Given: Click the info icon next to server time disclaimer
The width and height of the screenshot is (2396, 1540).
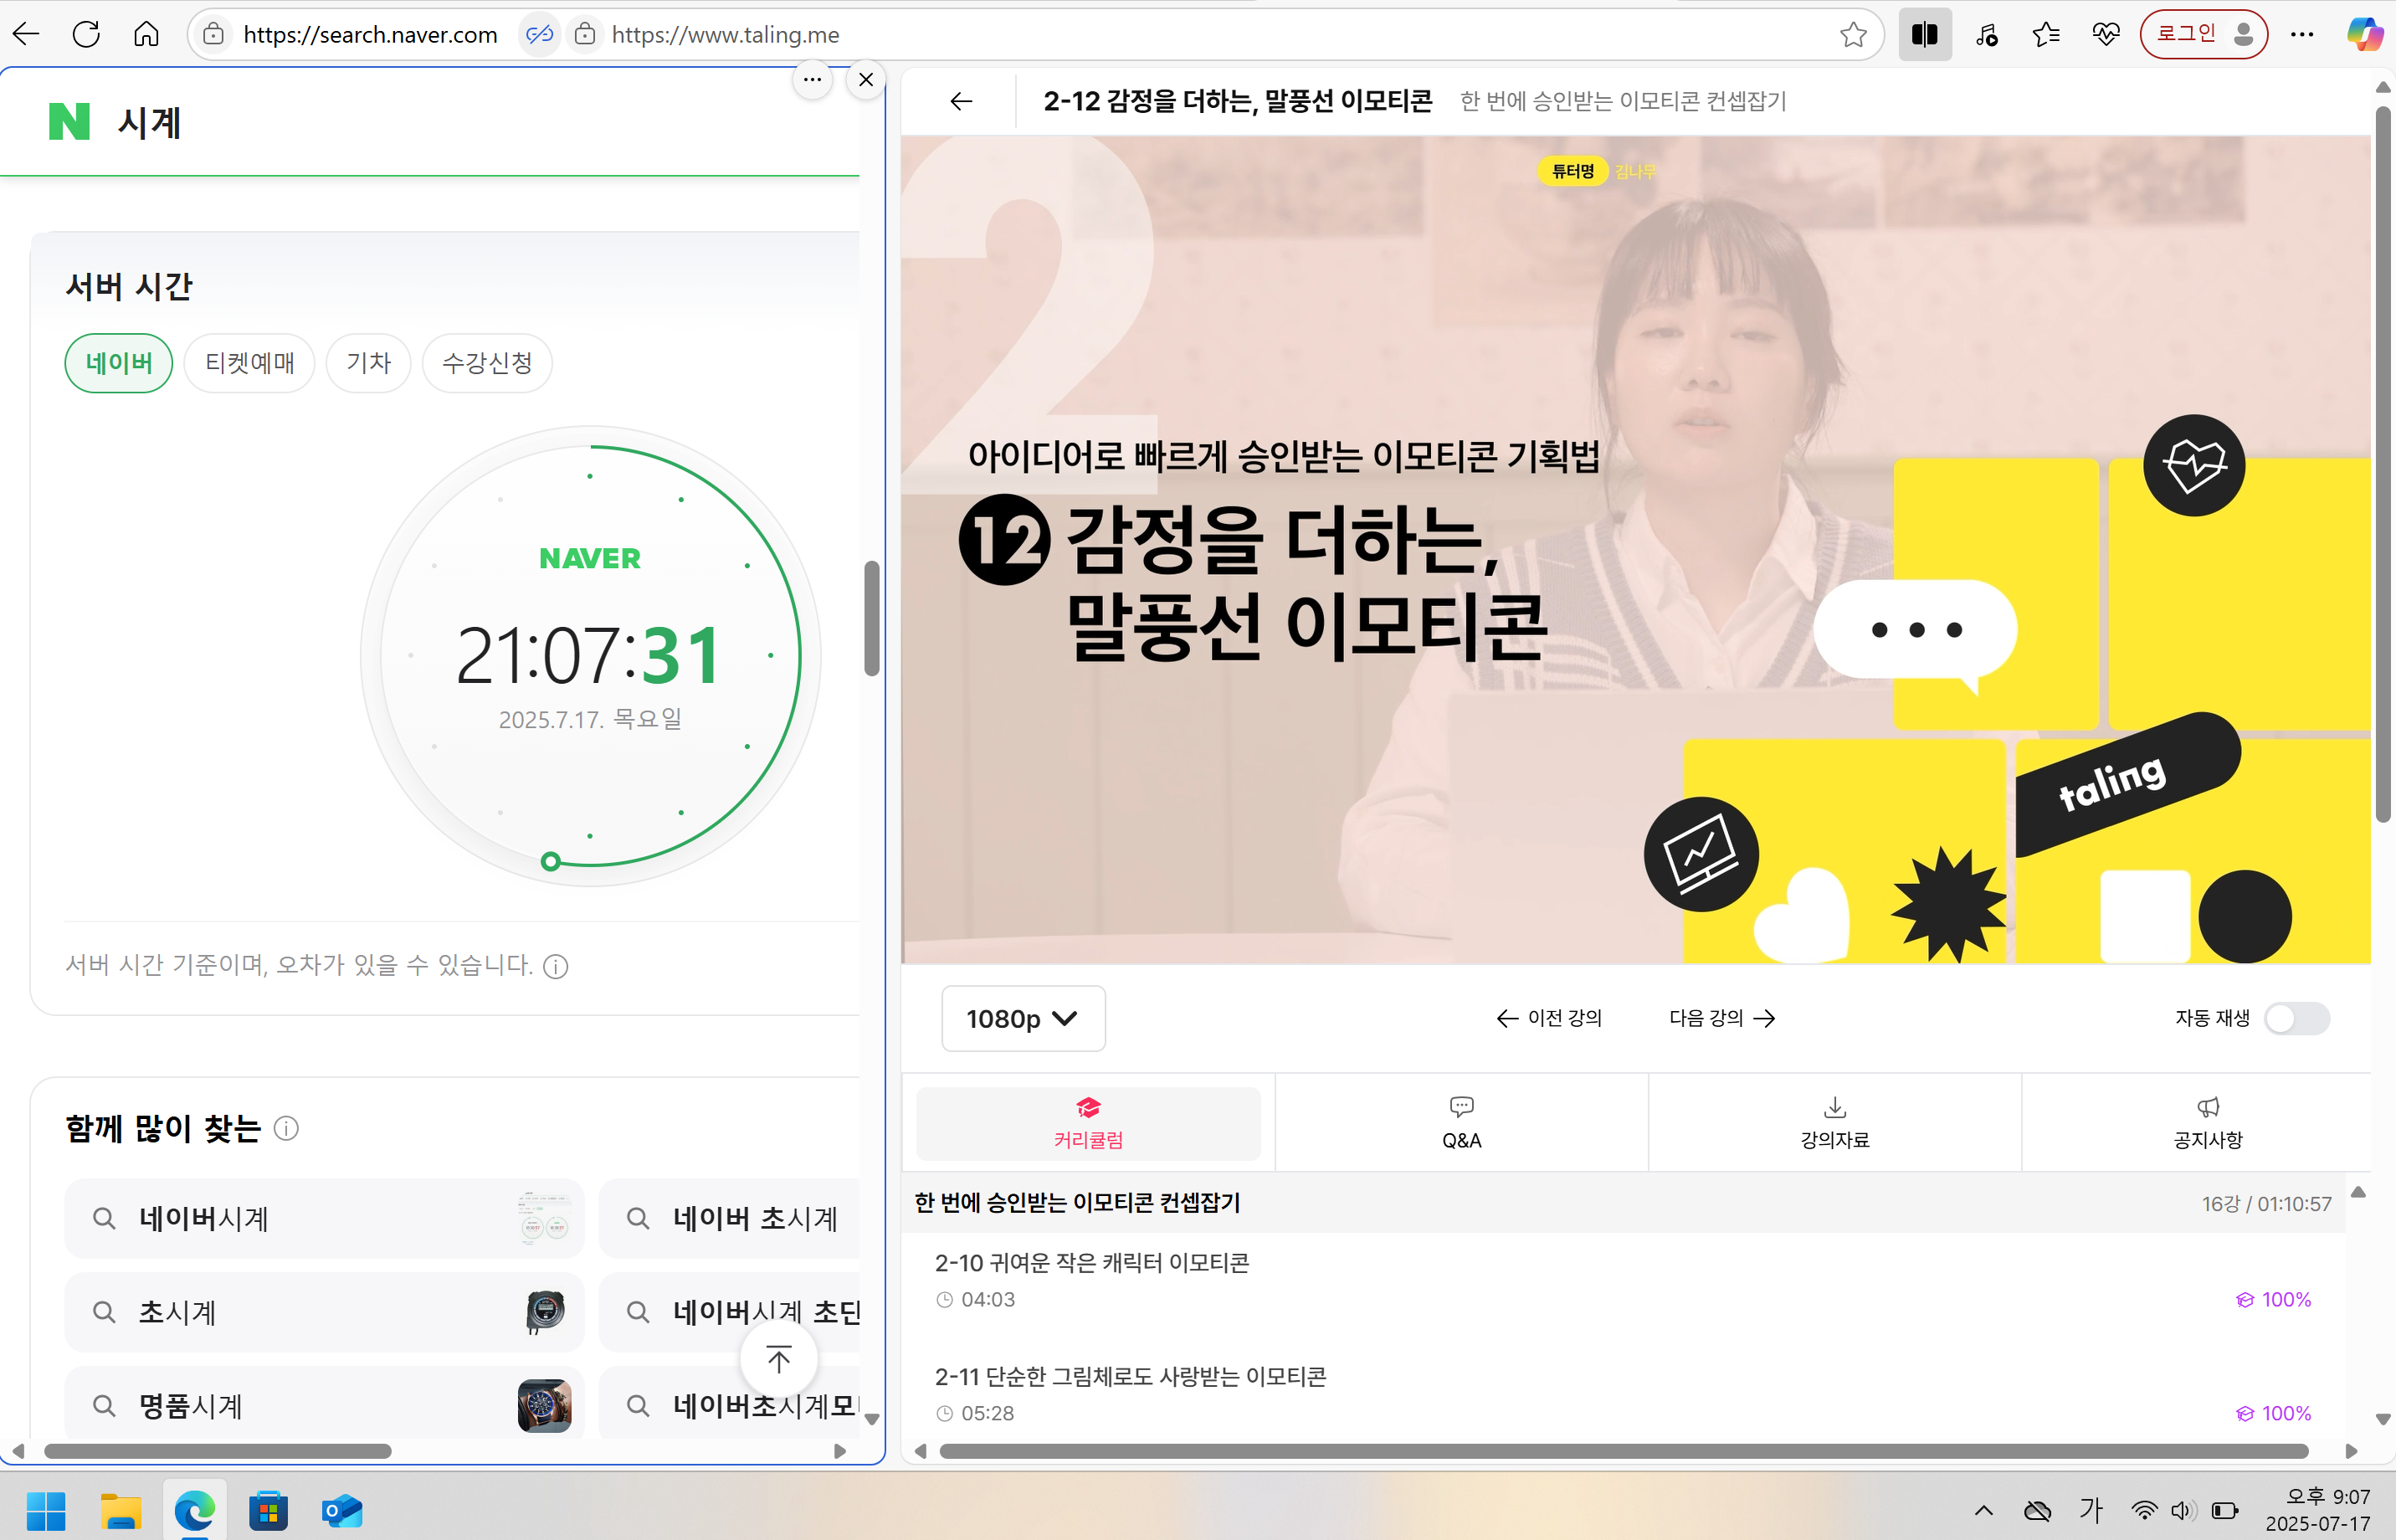Looking at the screenshot, I should (556, 965).
